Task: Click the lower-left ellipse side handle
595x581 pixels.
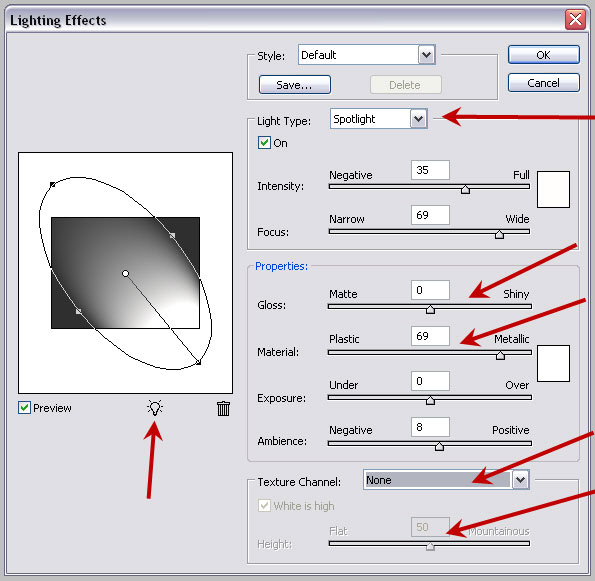Action: click(79, 311)
